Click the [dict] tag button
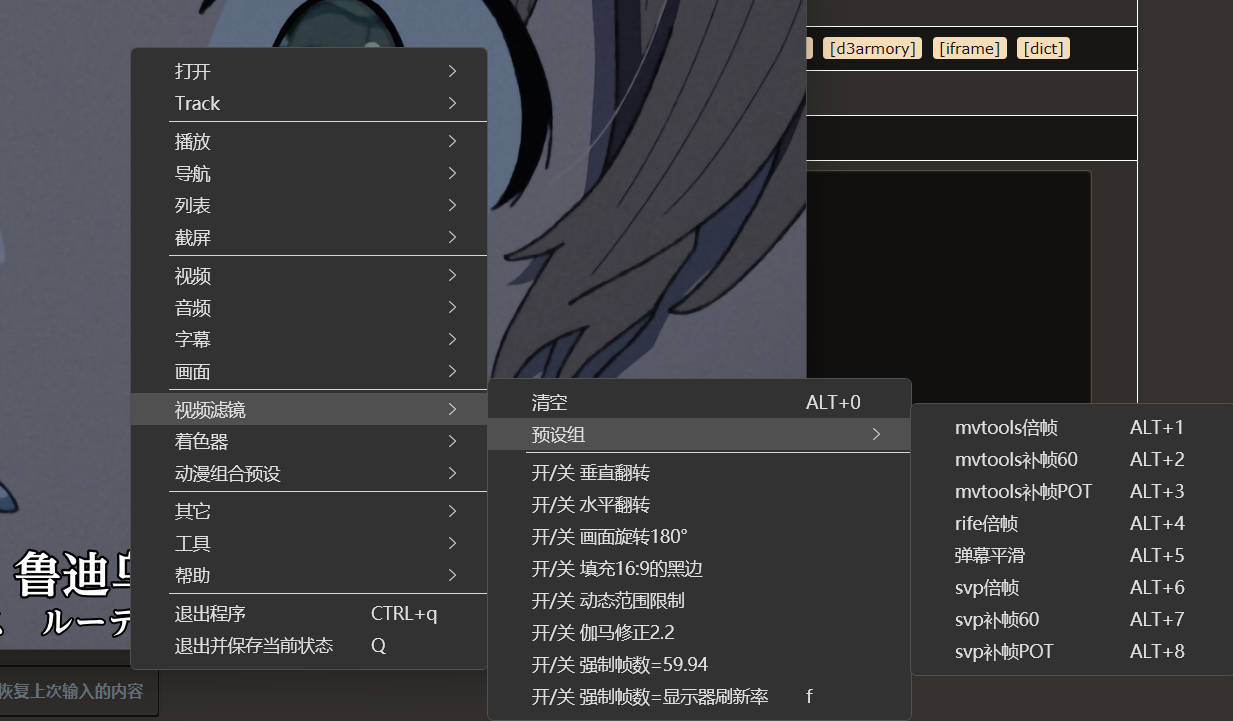This screenshot has width=1233, height=721. [x=1043, y=48]
